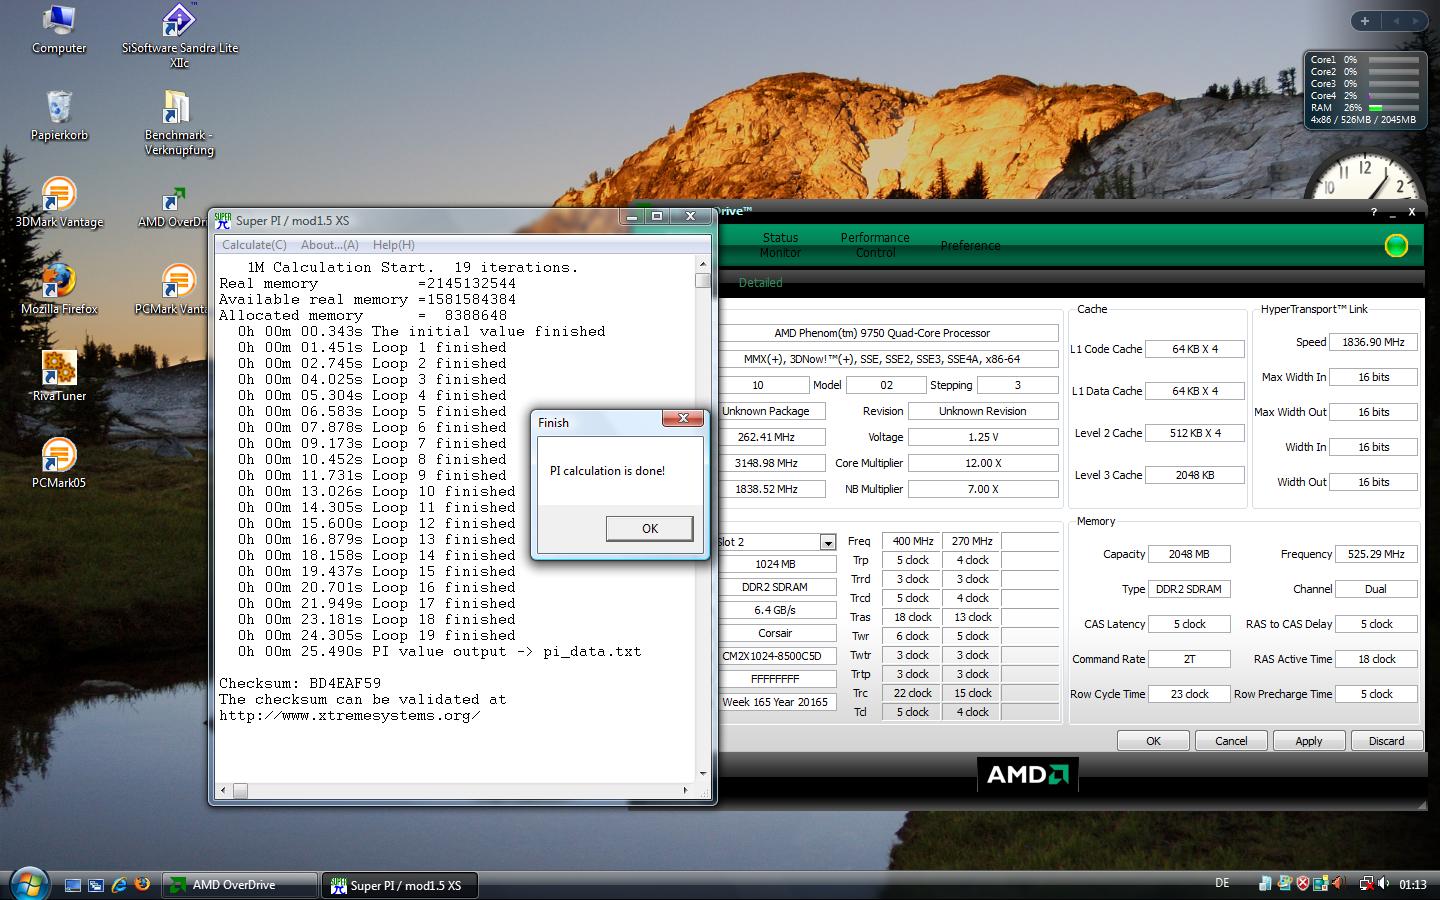1440x900 pixels.
Task: Click horizontal scrollbar right arrow in Super PI
Action: click(x=685, y=790)
